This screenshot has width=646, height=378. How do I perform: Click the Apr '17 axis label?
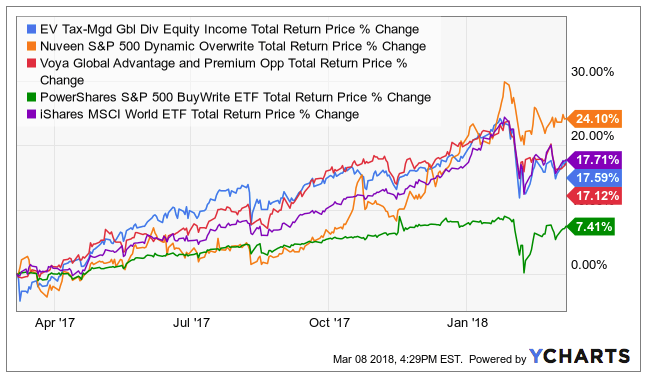55,322
